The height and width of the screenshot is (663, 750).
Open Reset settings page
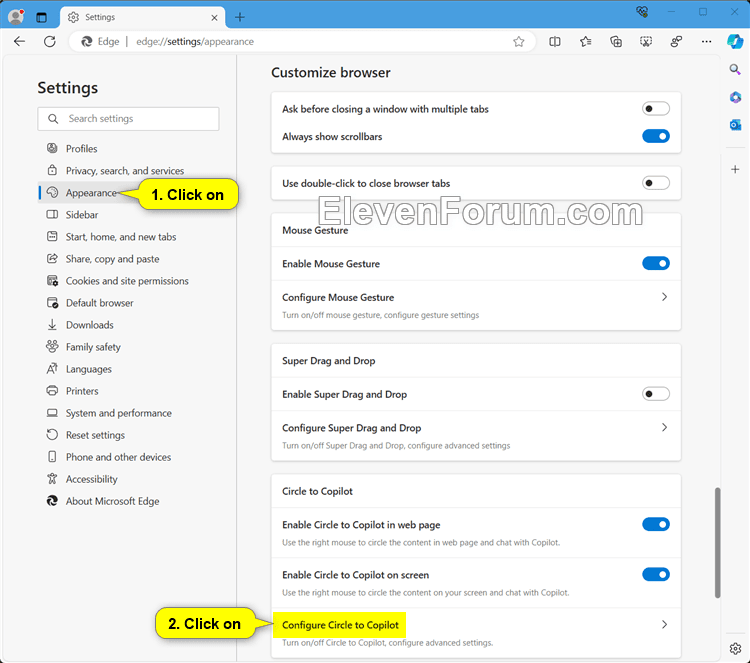[x=95, y=435]
